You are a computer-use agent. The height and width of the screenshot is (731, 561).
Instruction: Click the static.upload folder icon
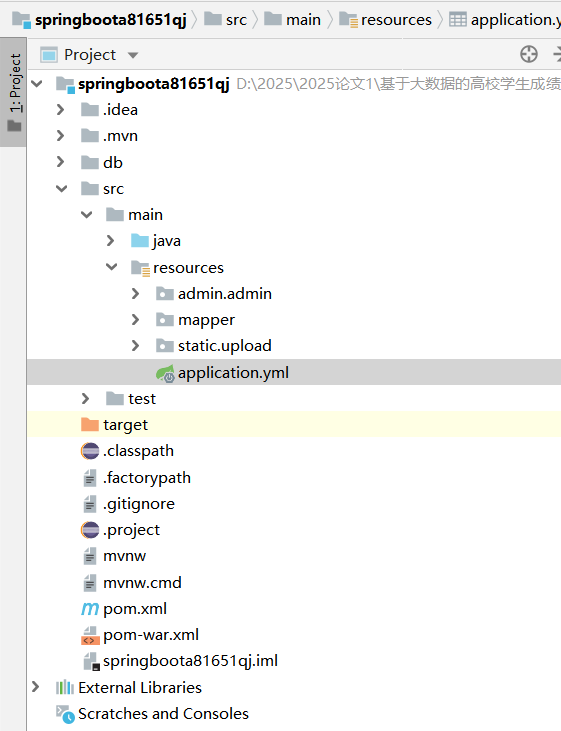(x=165, y=346)
